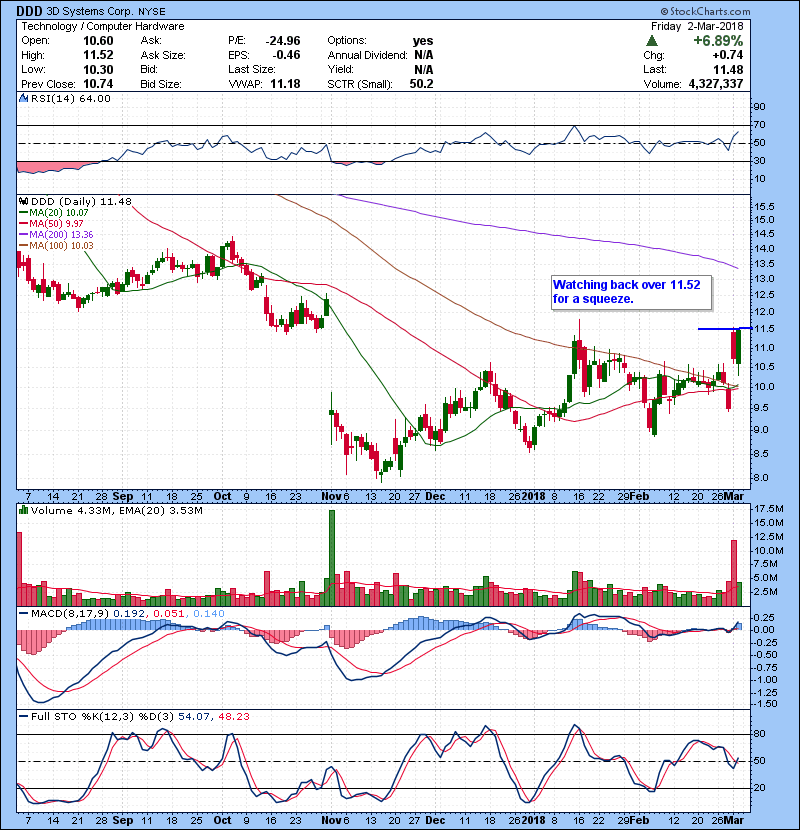Image resolution: width=800 pixels, height=830 pixels.
Task: Click the MA(50) 9.97 legend entry
Action: coord(51,223)
